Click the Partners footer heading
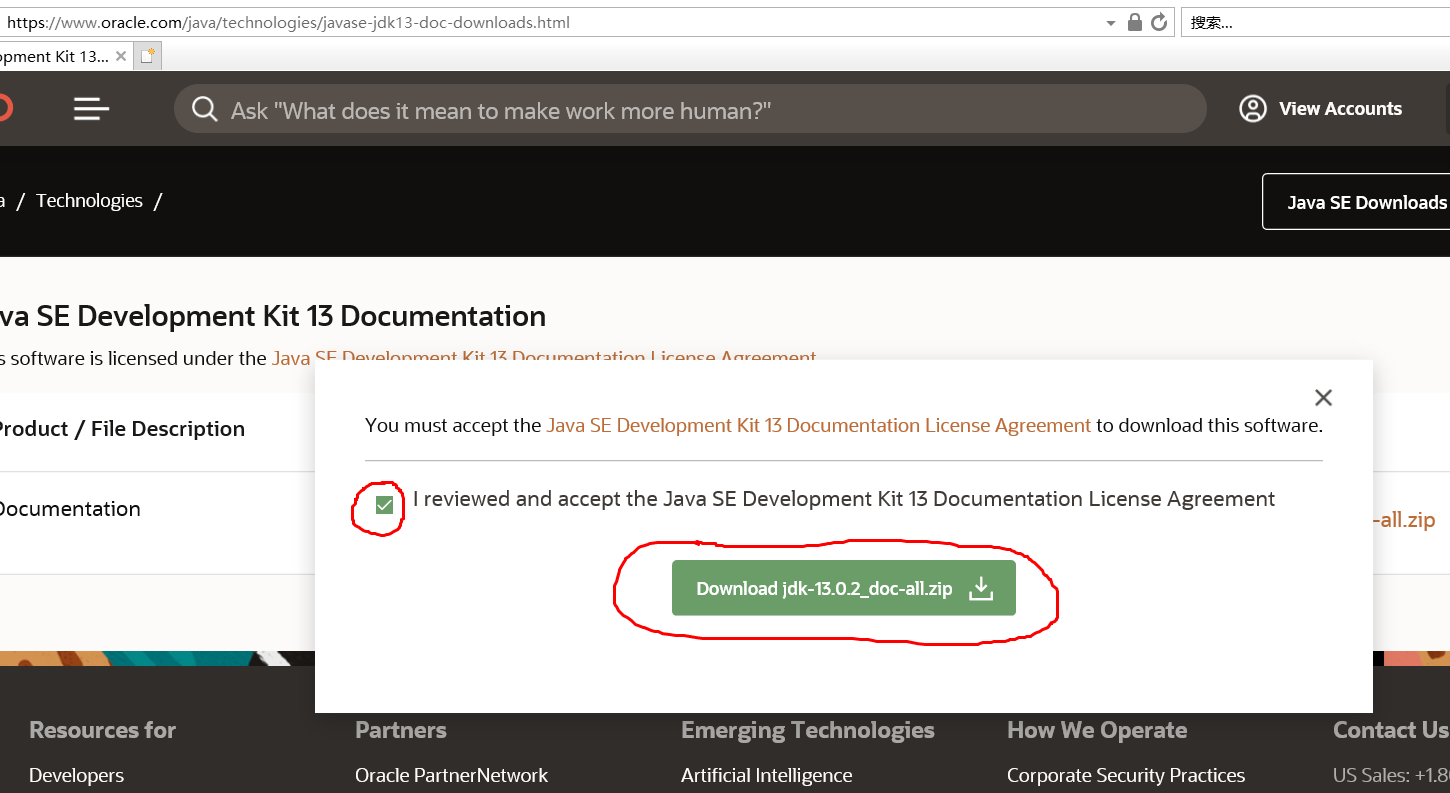1450x793 pixels. 400,730
